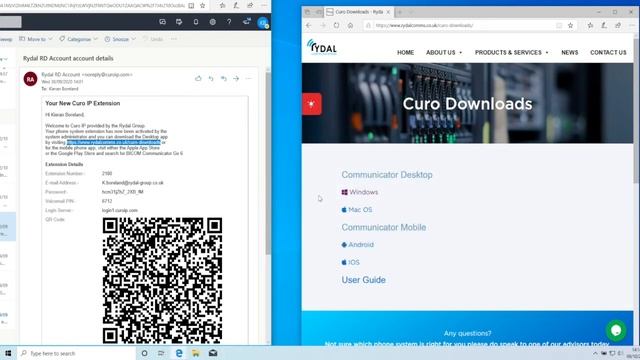The height and width of the screenshot is (360, 640).
Task: Select the Curo Downloads browser tab
Action: (x=358, y=12)
